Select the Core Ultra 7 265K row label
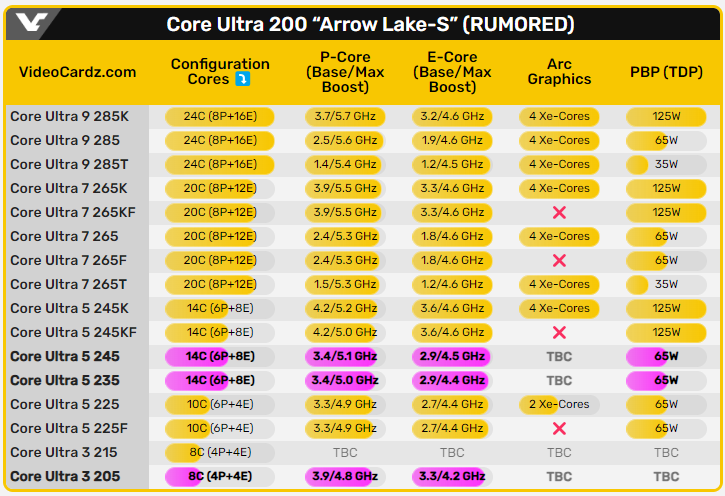This screenshot has width=725, height=496. click(68, 189)
